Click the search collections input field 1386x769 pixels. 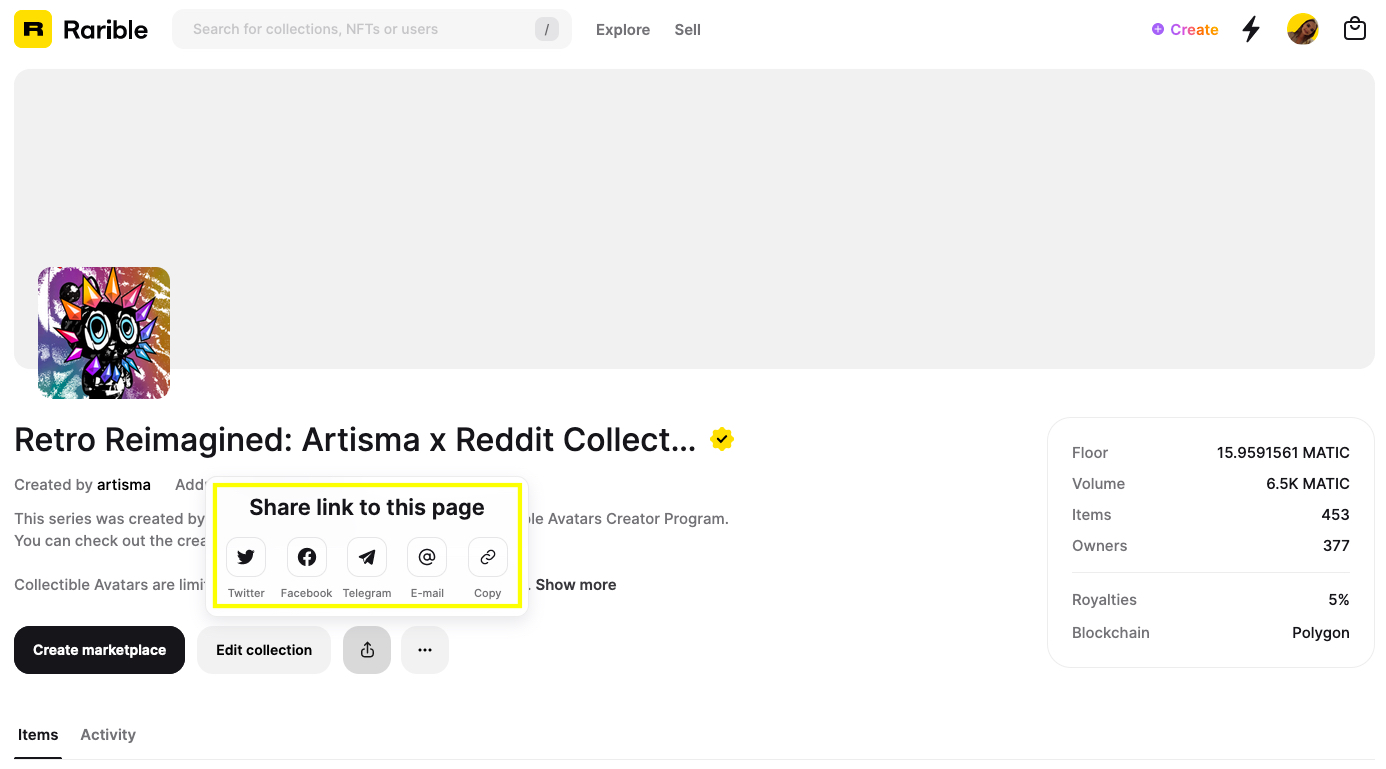(x=372, y=29)
